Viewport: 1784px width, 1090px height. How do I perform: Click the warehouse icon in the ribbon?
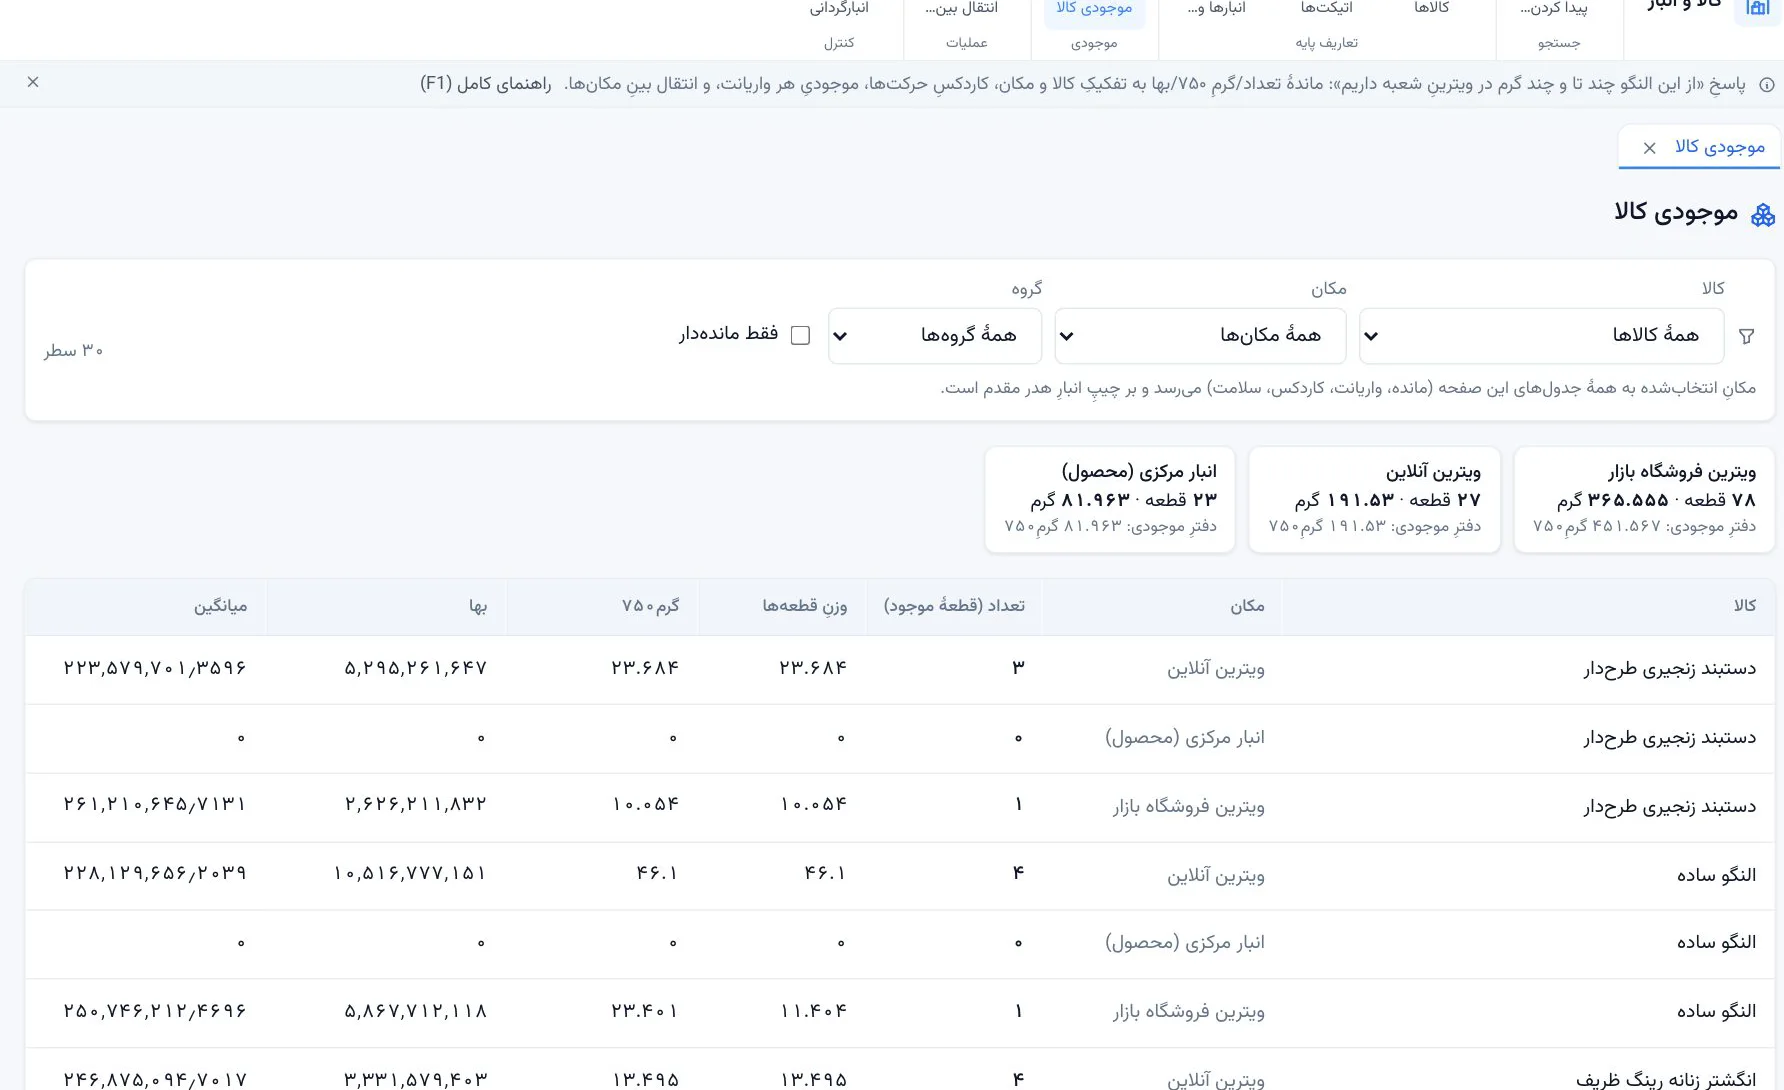click(1758, 8)
